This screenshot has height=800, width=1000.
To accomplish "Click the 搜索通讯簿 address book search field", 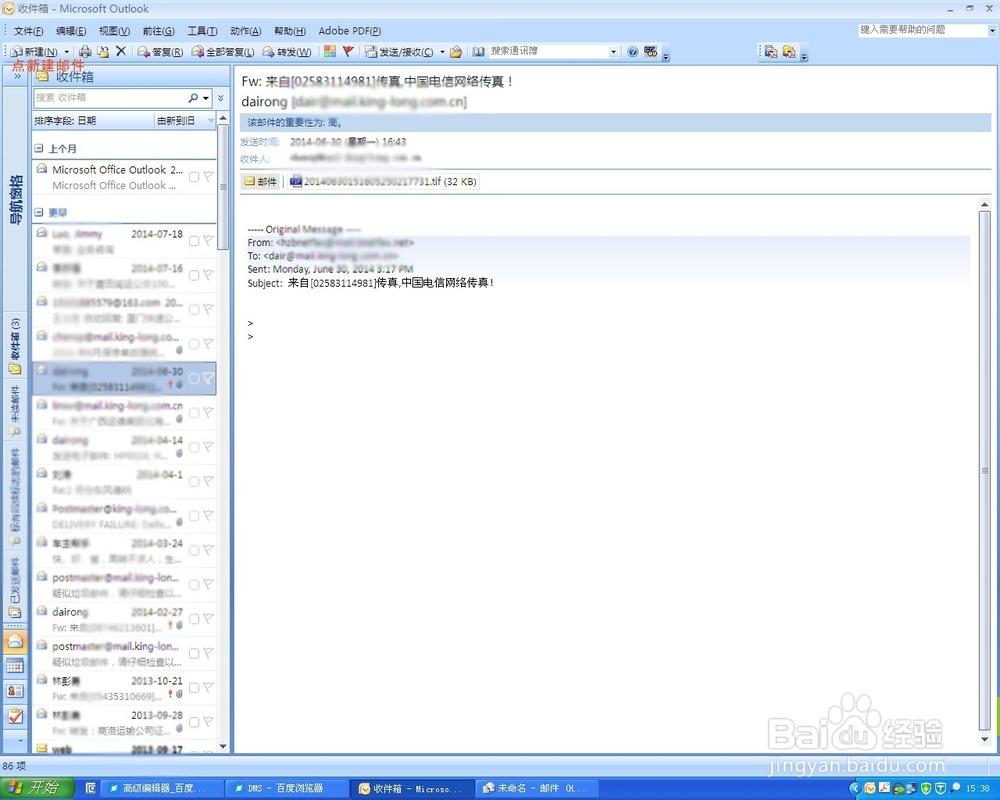I will pos(548,51).
